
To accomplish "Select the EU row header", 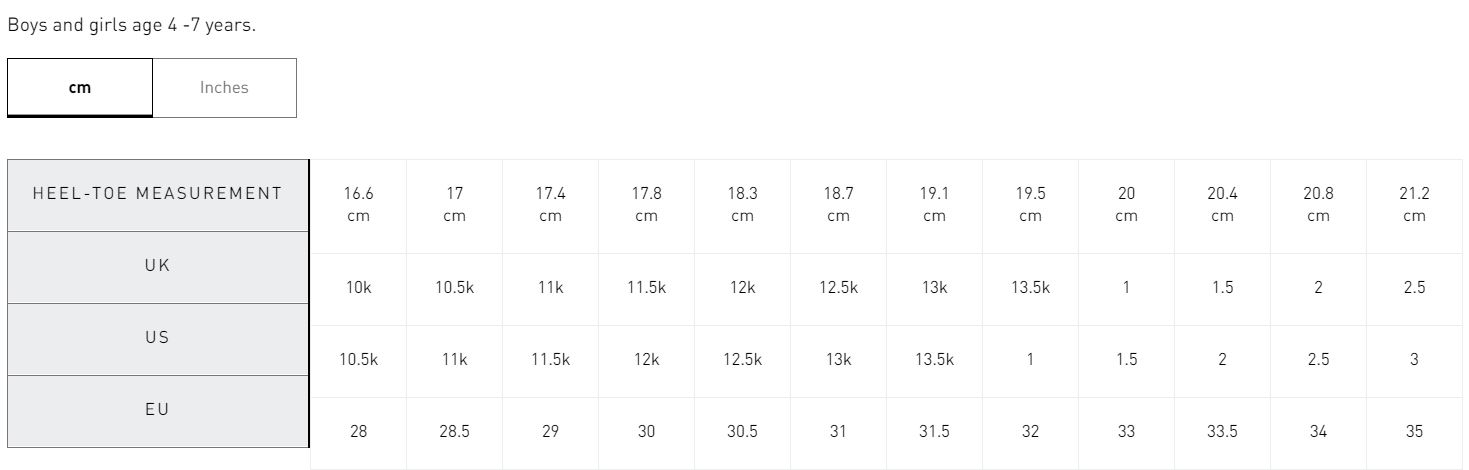I will (x=158, y=411).
